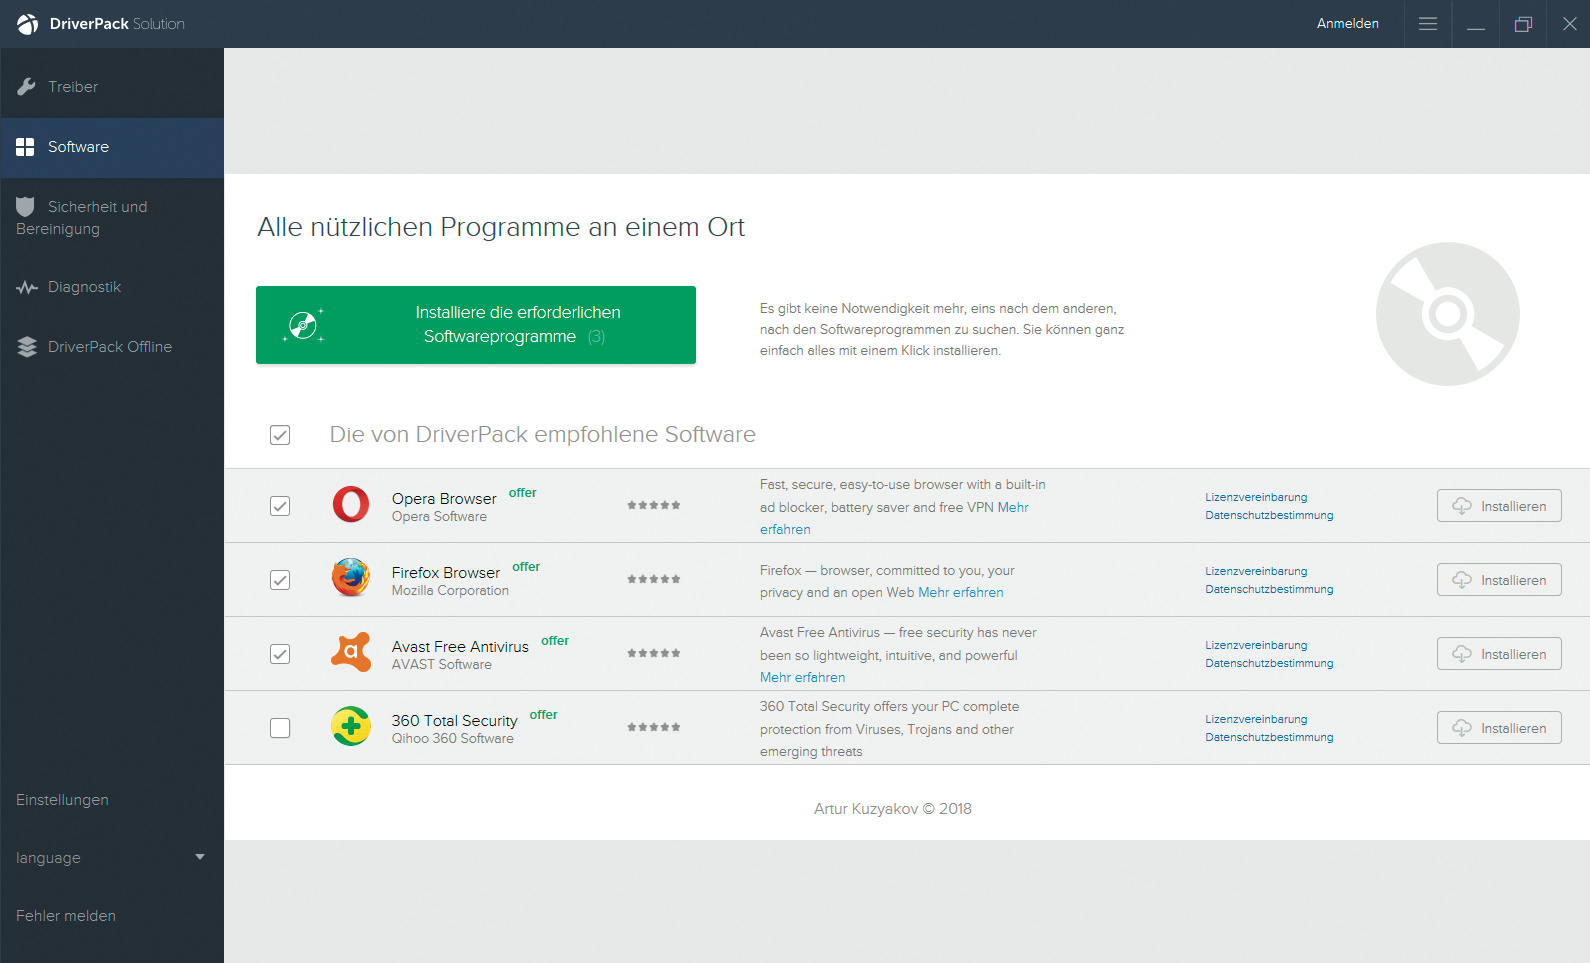Screen dimensions: 1590x963
Task: Open Avast's Mehr erfahren link
Action: pos(802,678)
